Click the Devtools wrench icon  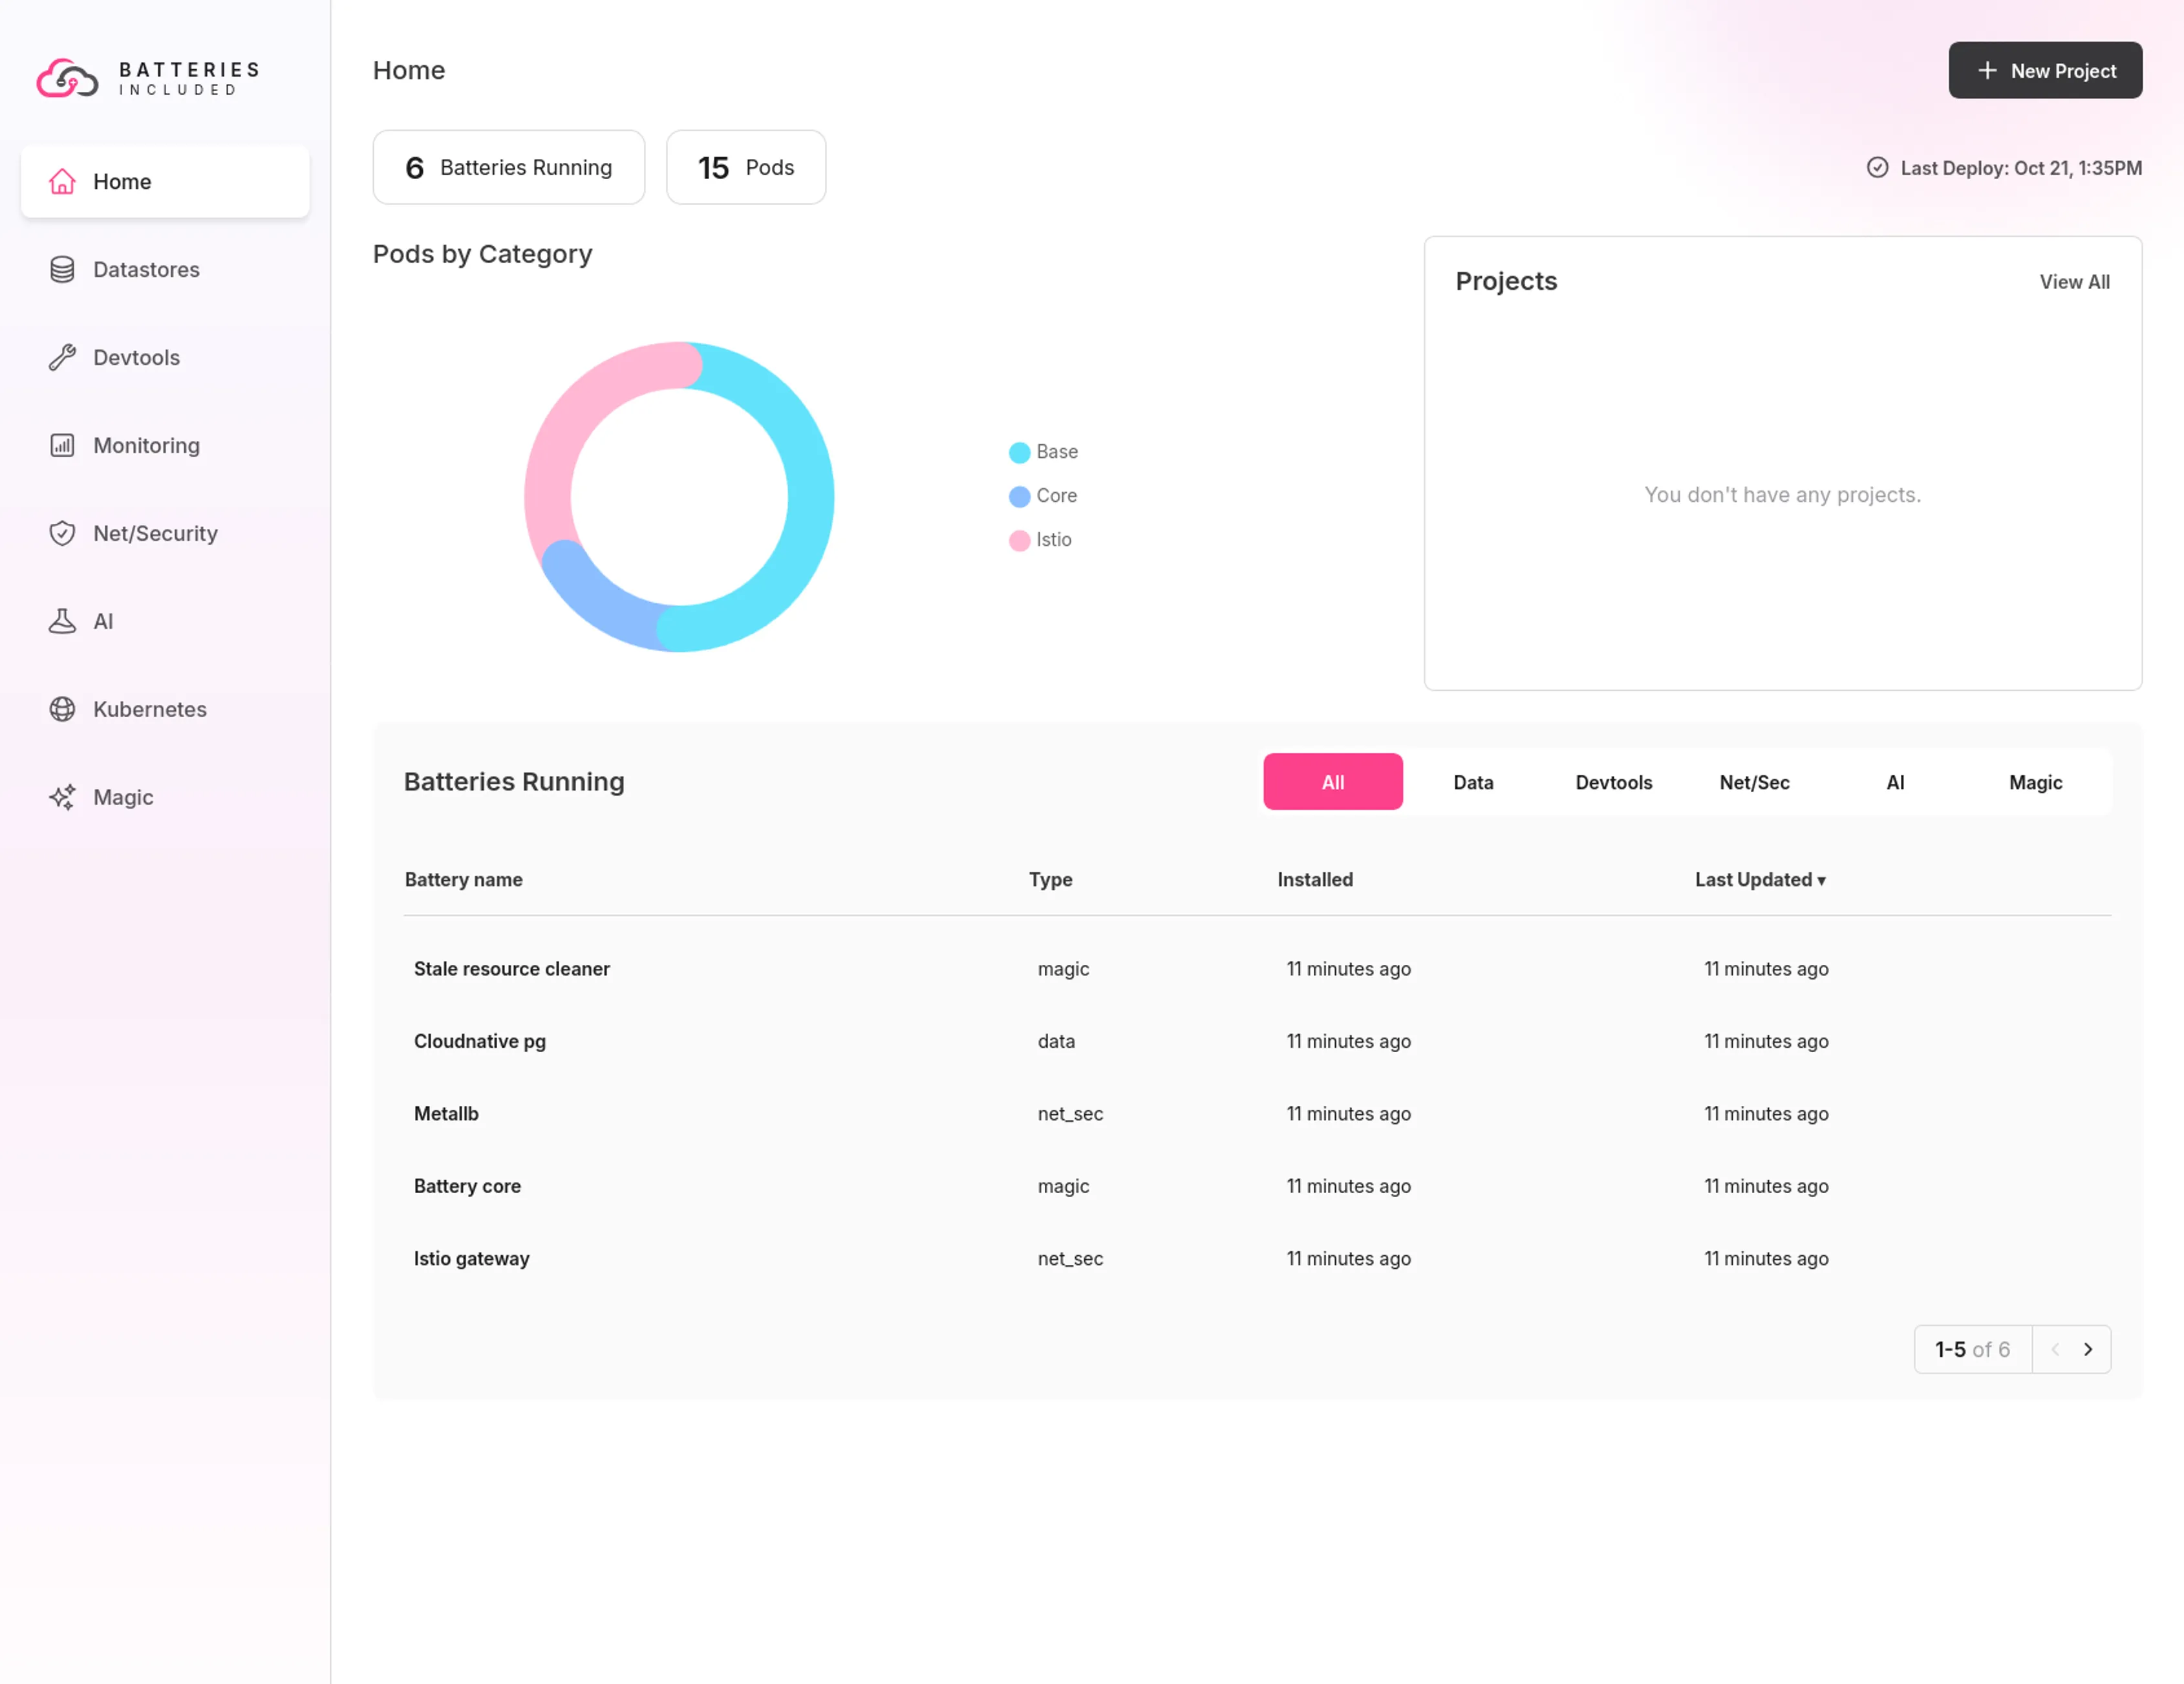62,357
